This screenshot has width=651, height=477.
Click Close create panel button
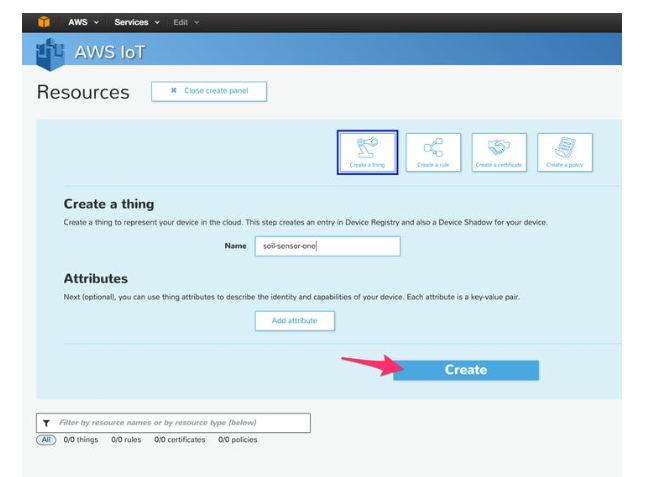[x=209, y=91]
